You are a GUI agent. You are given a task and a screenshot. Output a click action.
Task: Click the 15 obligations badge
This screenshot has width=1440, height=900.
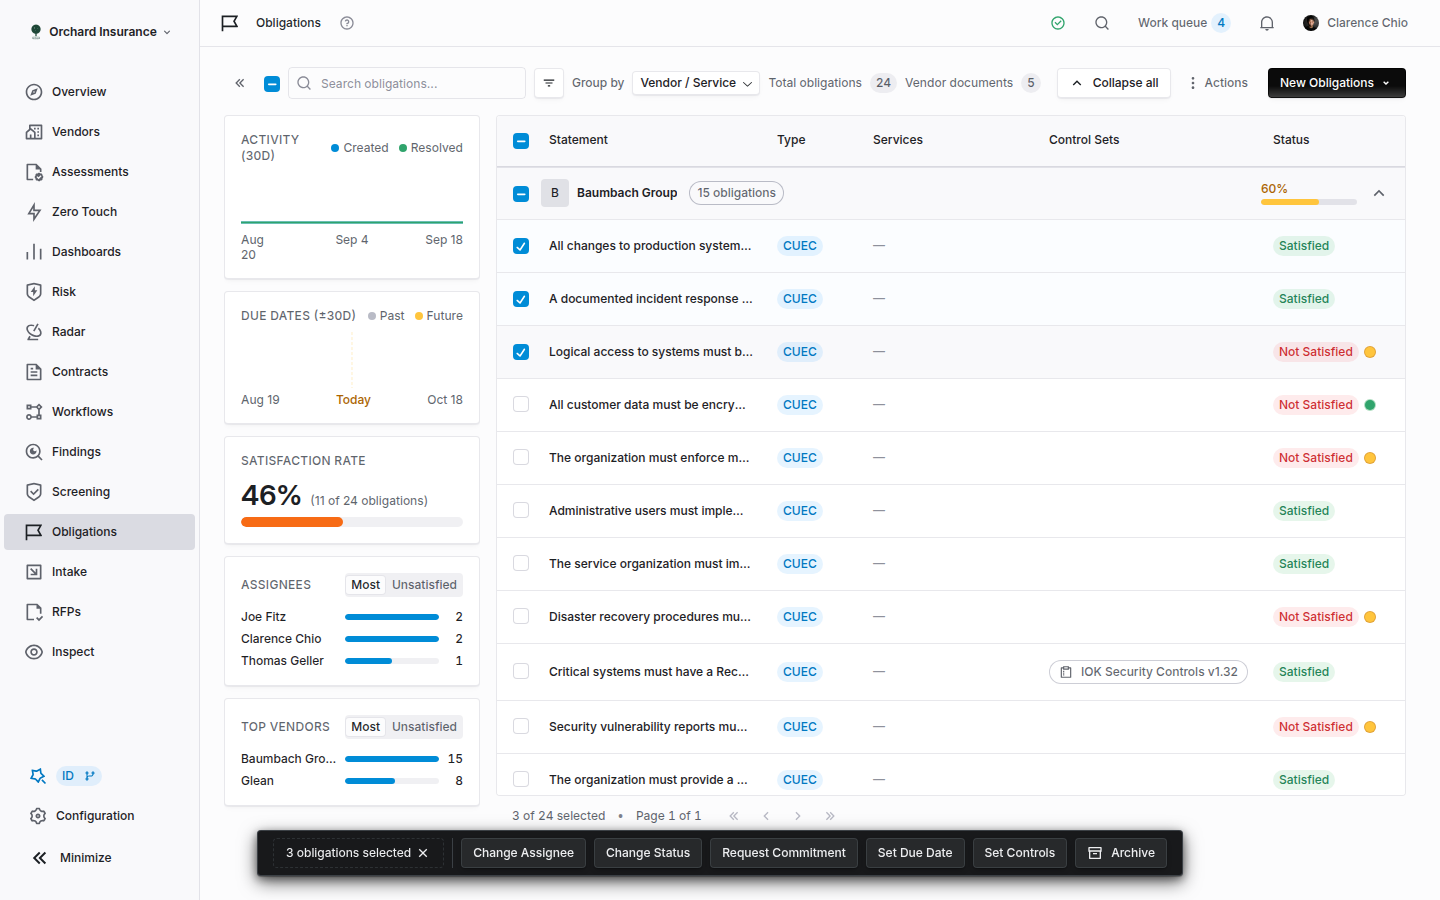click(x=736, y=193)
